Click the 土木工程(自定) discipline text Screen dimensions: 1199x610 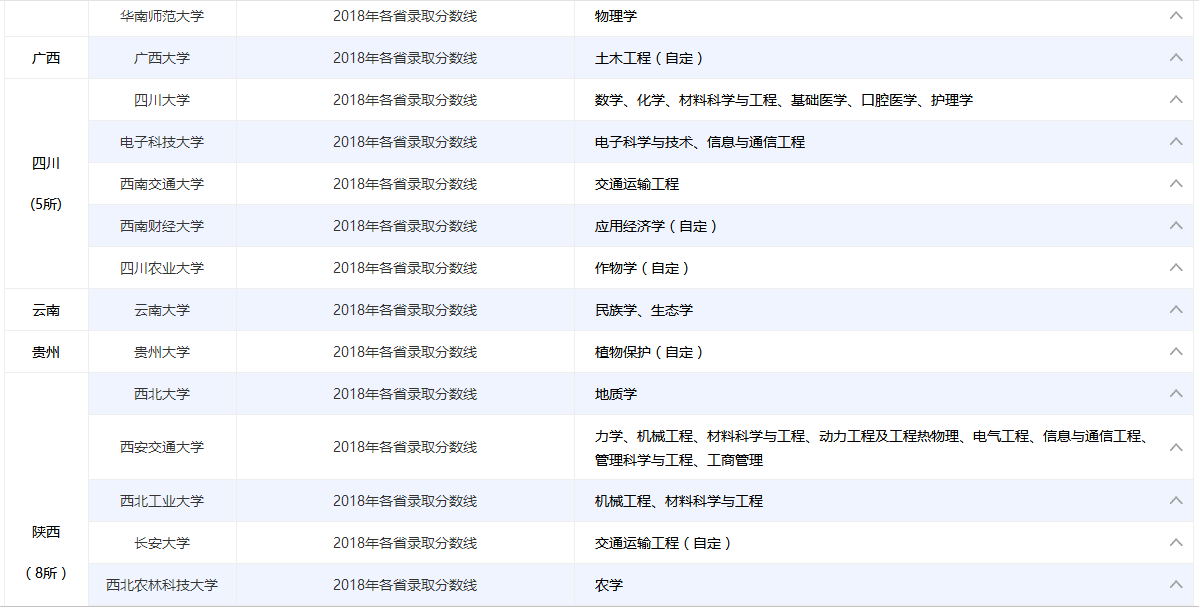coord(649,58)
